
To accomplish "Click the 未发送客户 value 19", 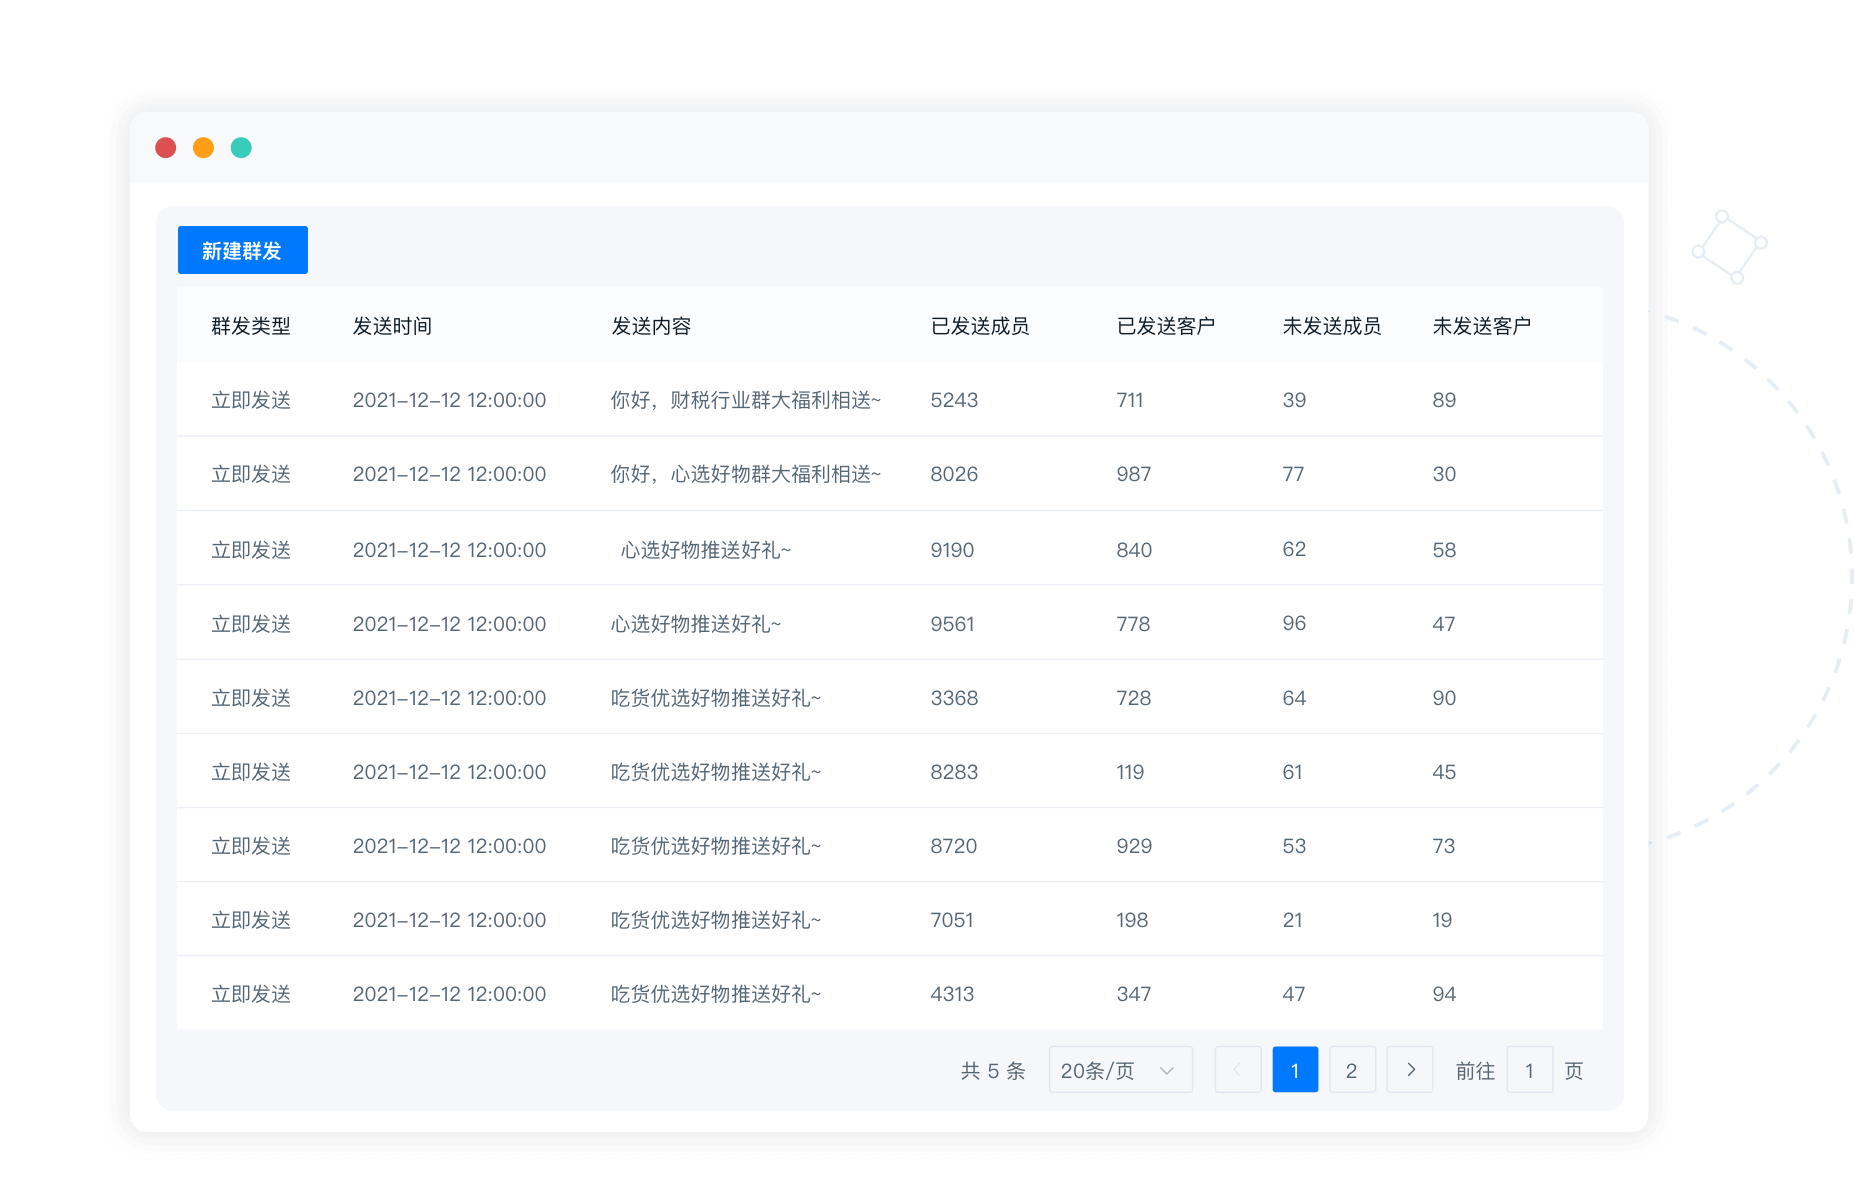I will click(1442, 920).
